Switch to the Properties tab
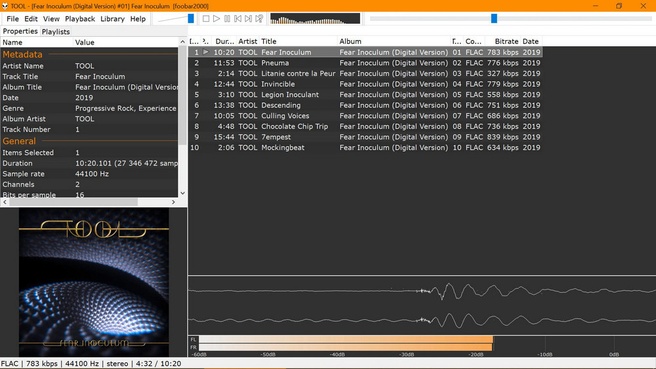Screen dimensions: 656x369 pos(20,31)
